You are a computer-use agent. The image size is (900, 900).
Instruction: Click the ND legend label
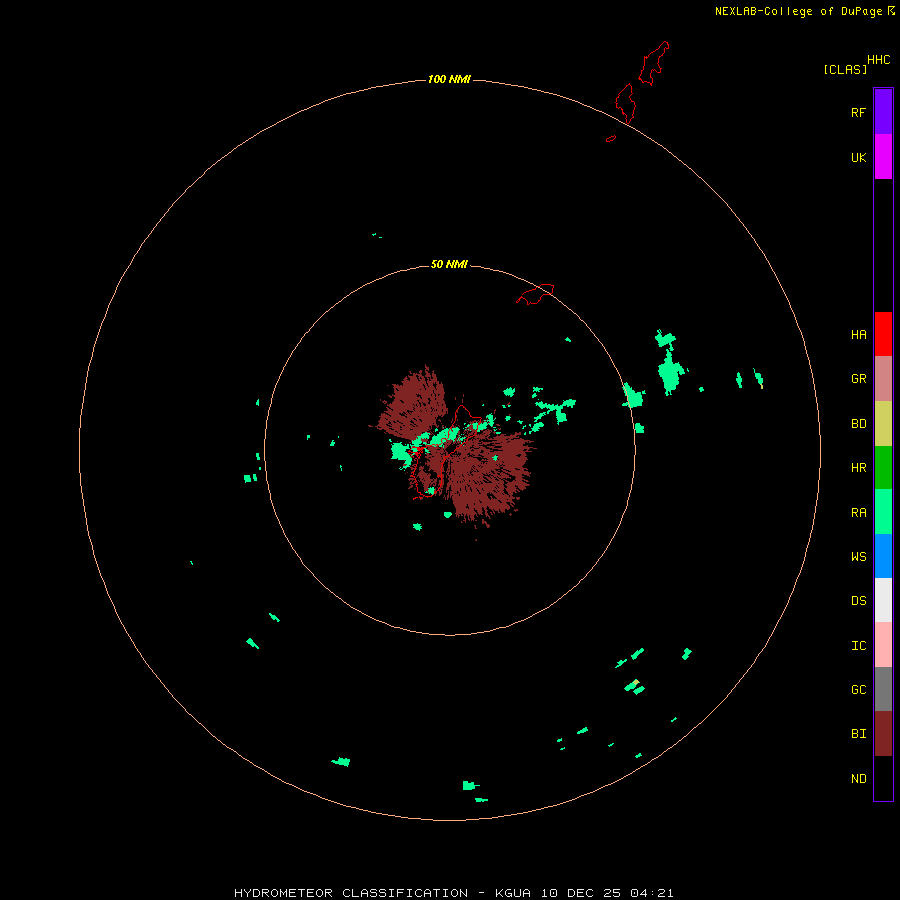pyautogui.click(x=859, y=779)
